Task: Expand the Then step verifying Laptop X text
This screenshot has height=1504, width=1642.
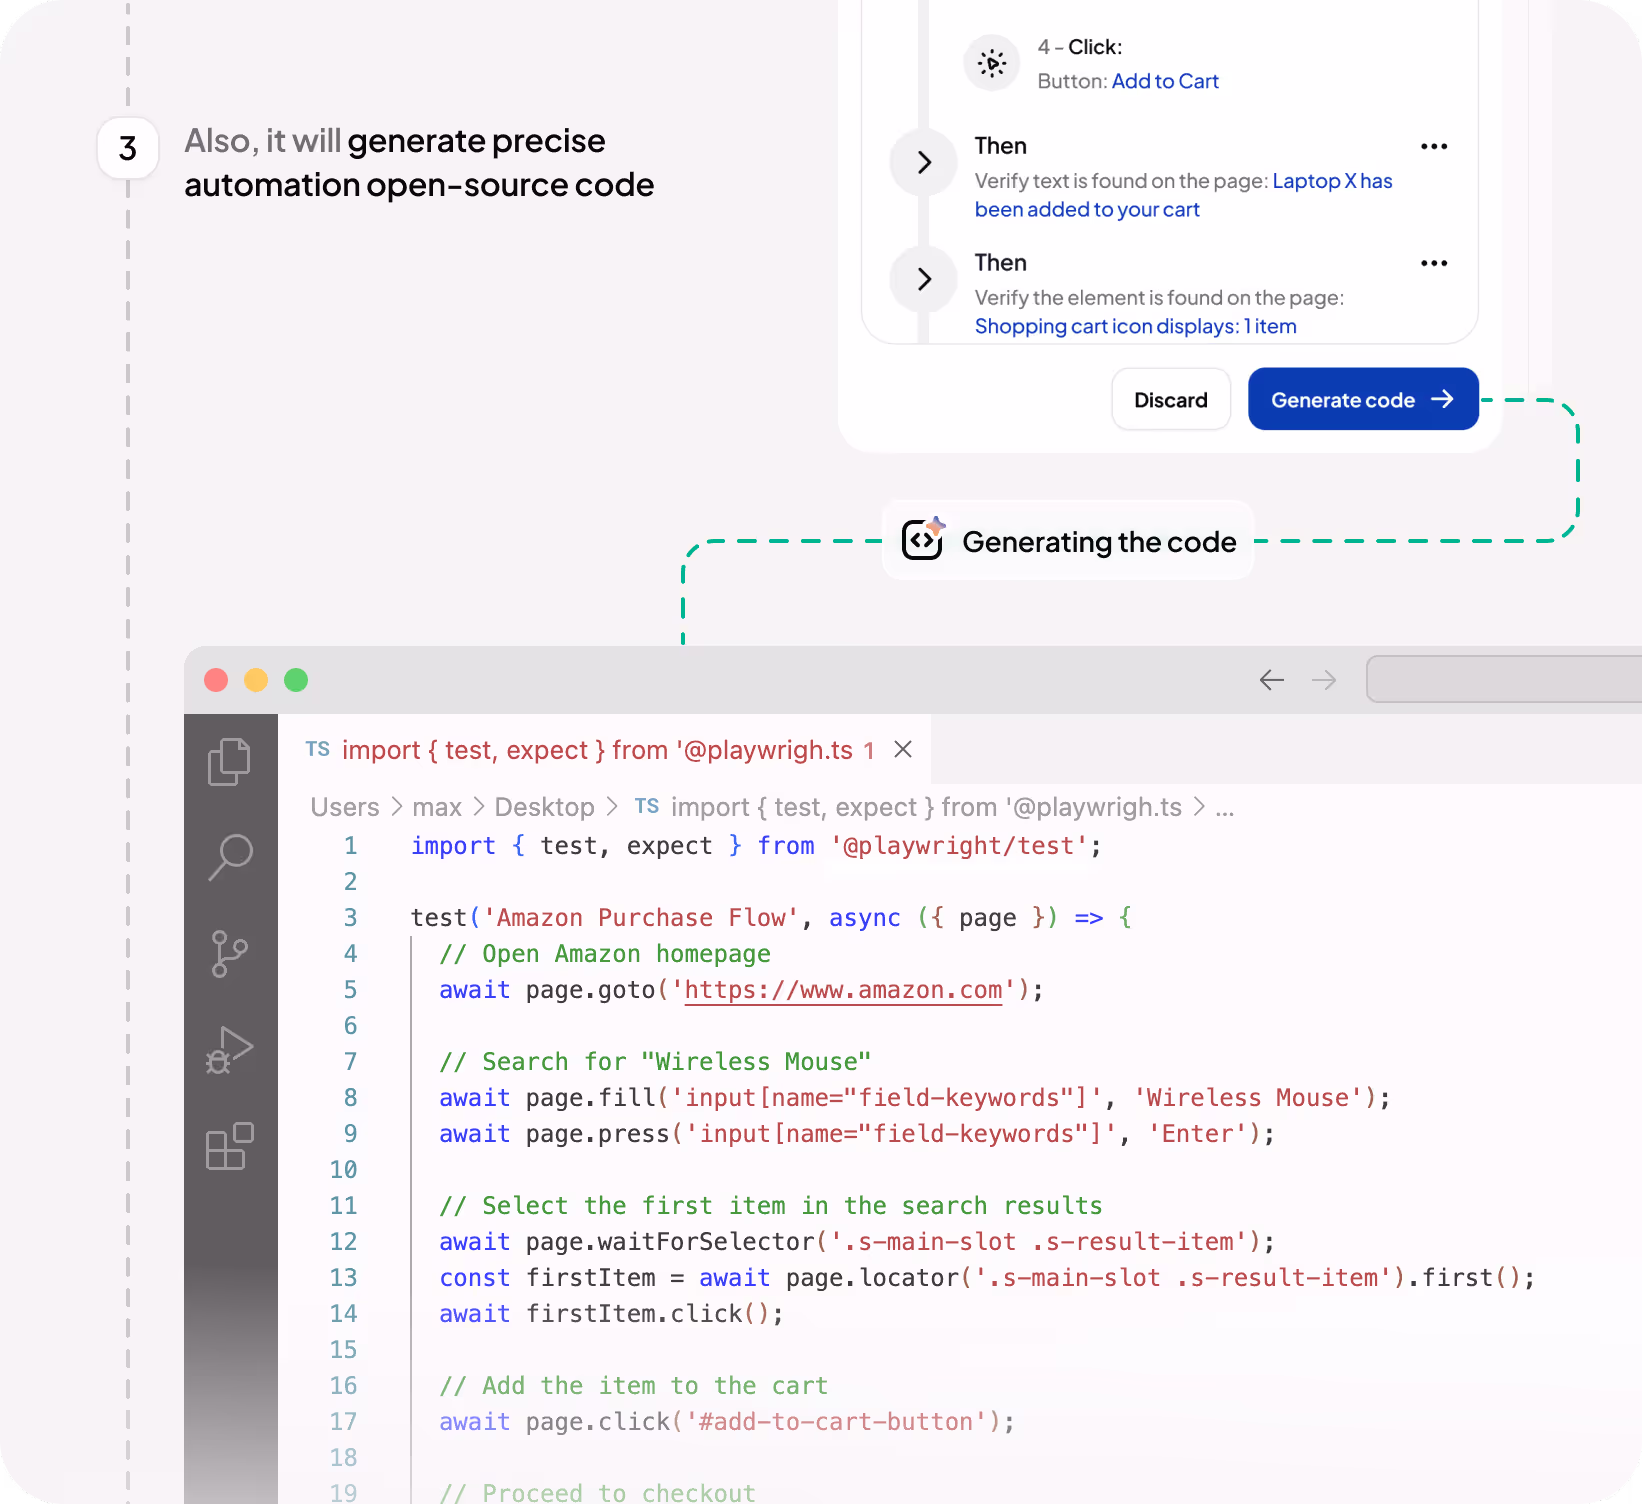Action: click(x=924, y=162)
